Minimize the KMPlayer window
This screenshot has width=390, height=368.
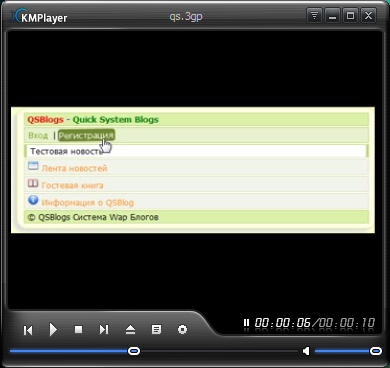tap(332, 16)
